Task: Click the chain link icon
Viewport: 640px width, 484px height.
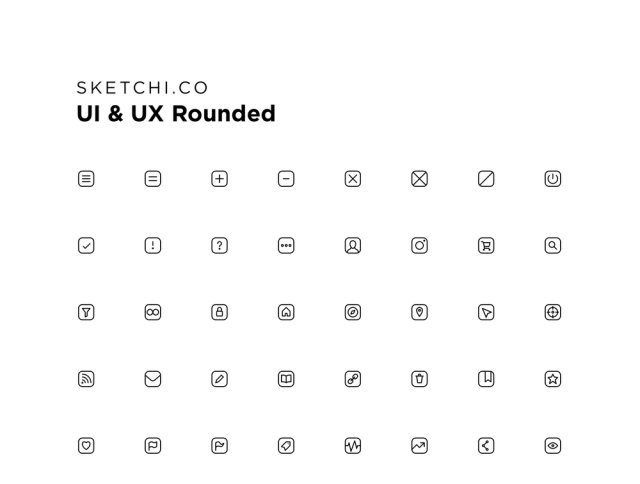Action: click(353, 379)
